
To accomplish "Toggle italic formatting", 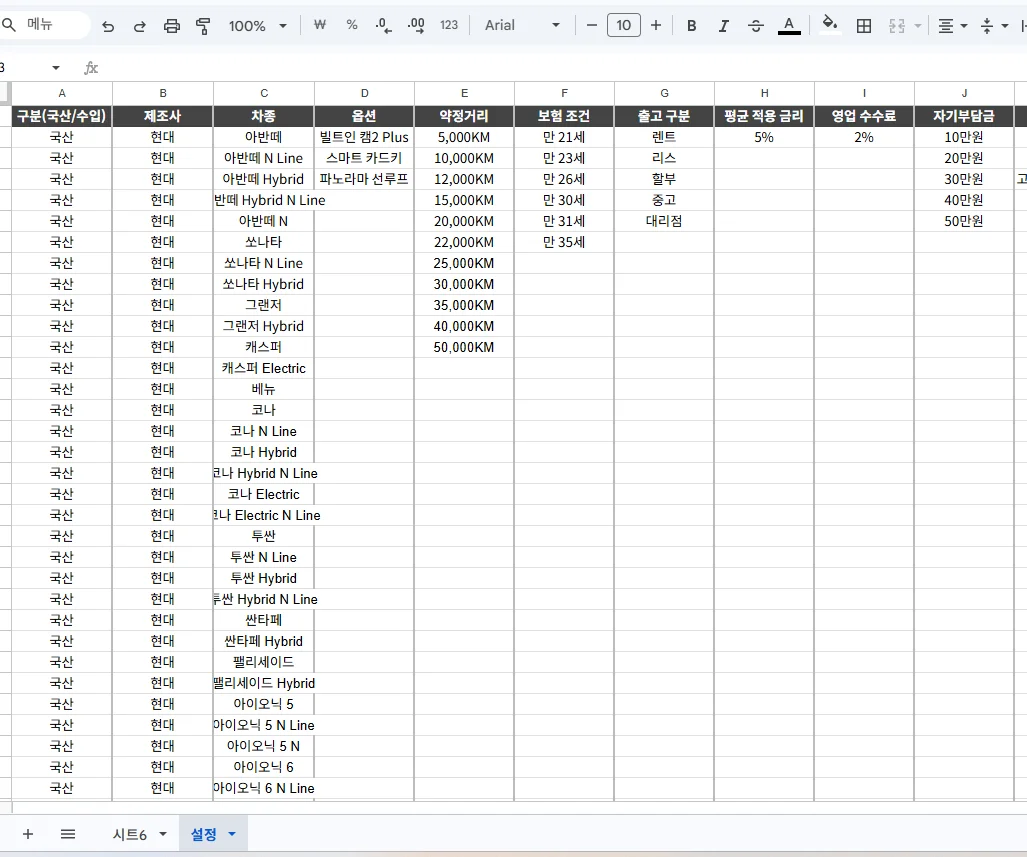I will click(723, 25).
